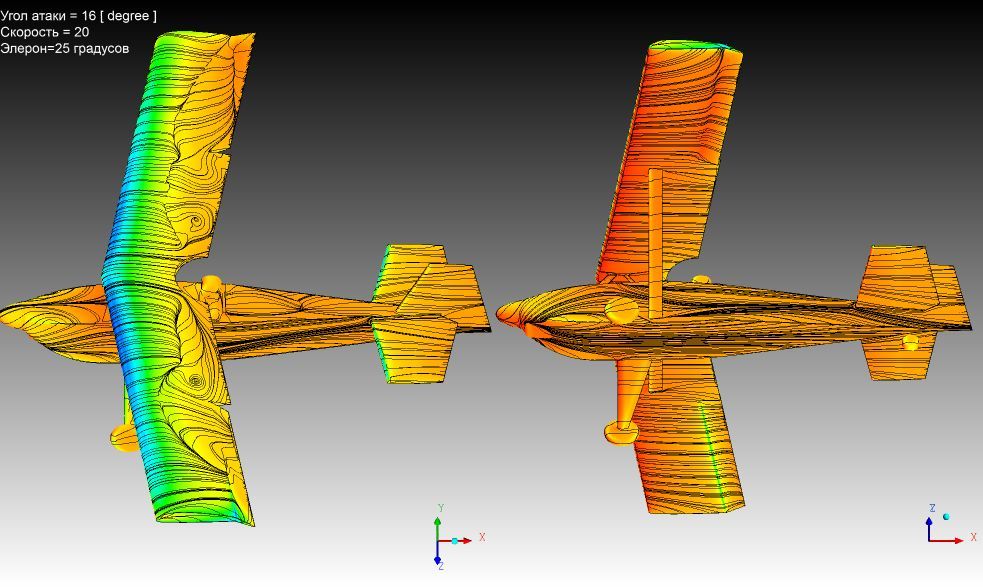Click the cyan dot beside right triad
983x587 pixels.
click(x=946, y=517)
